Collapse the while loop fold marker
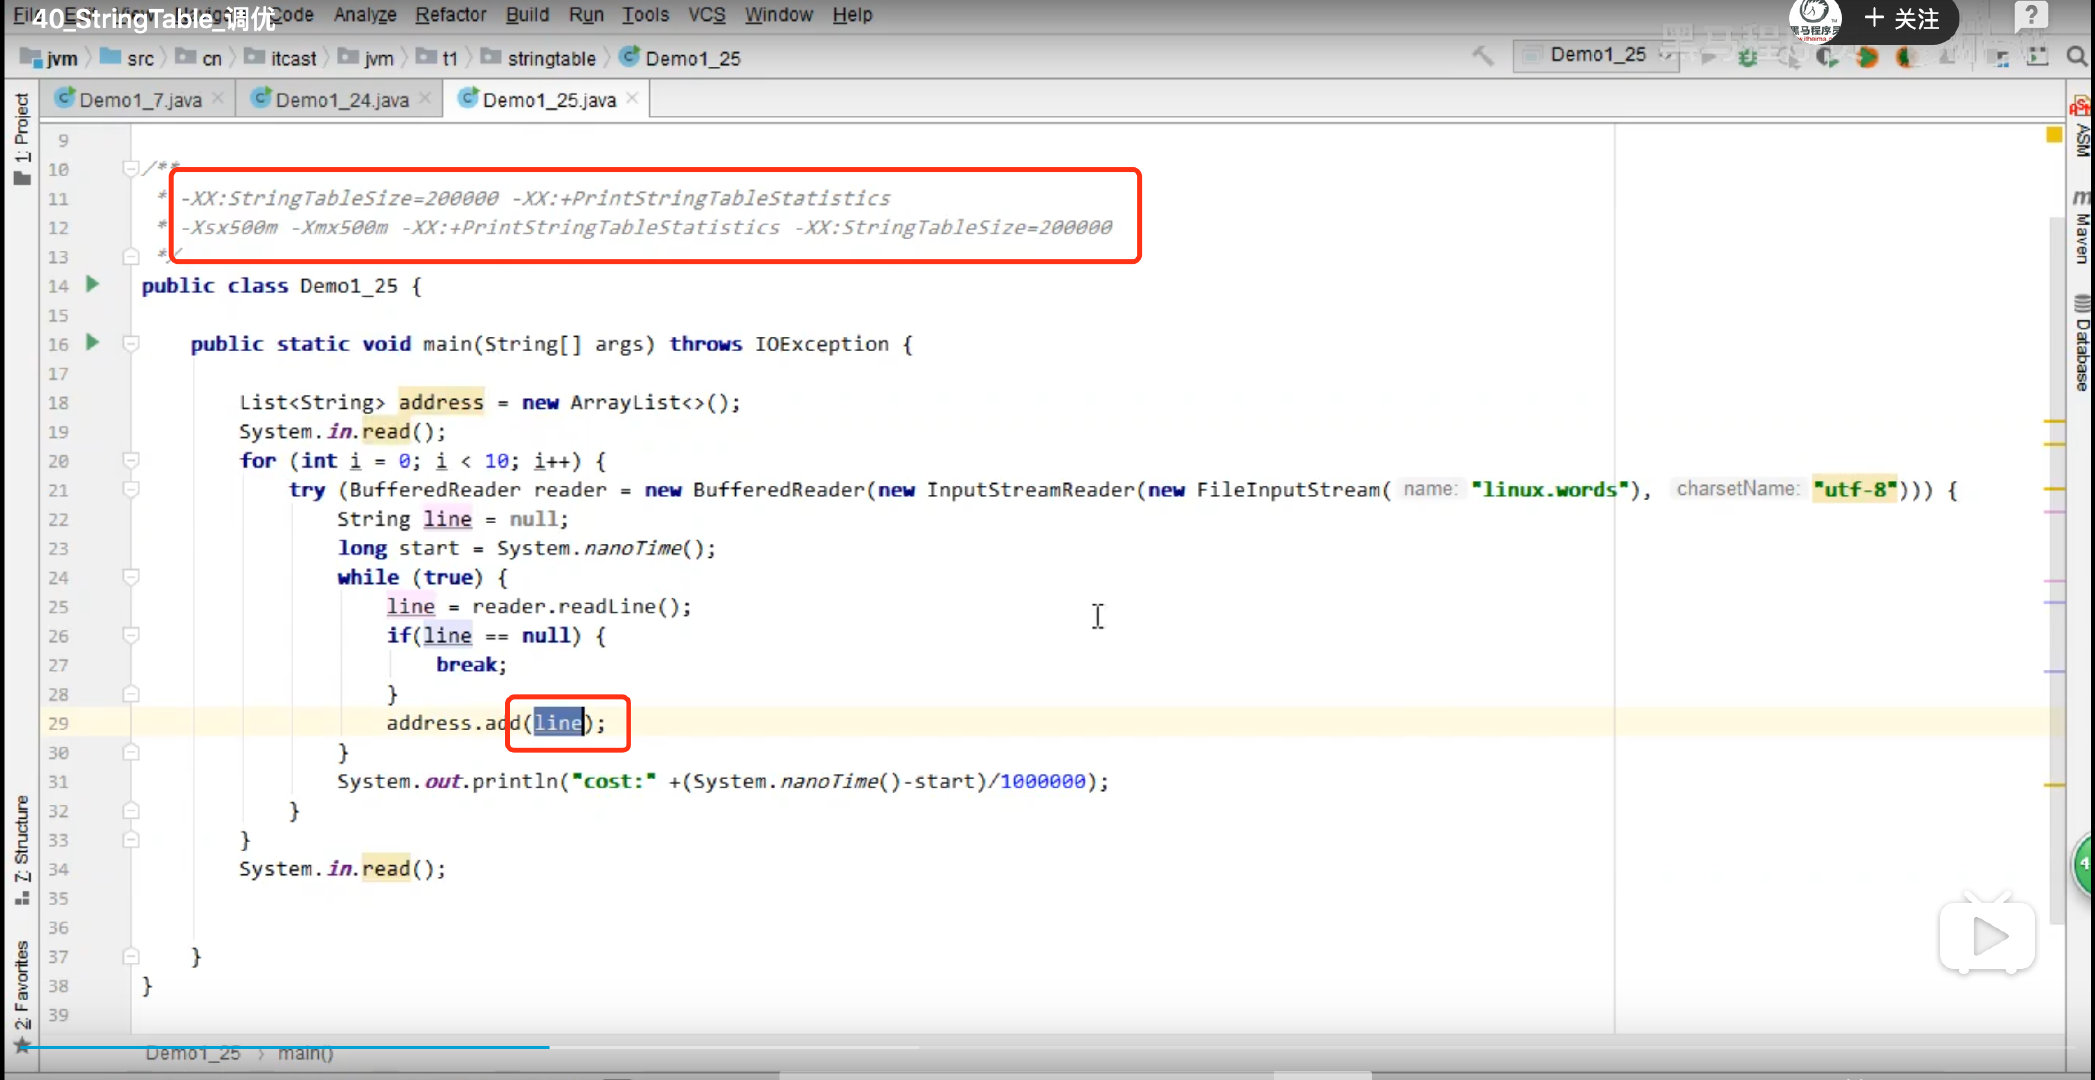The width and height of the screenshot is (2095, 1080). [x=131, y=577]
